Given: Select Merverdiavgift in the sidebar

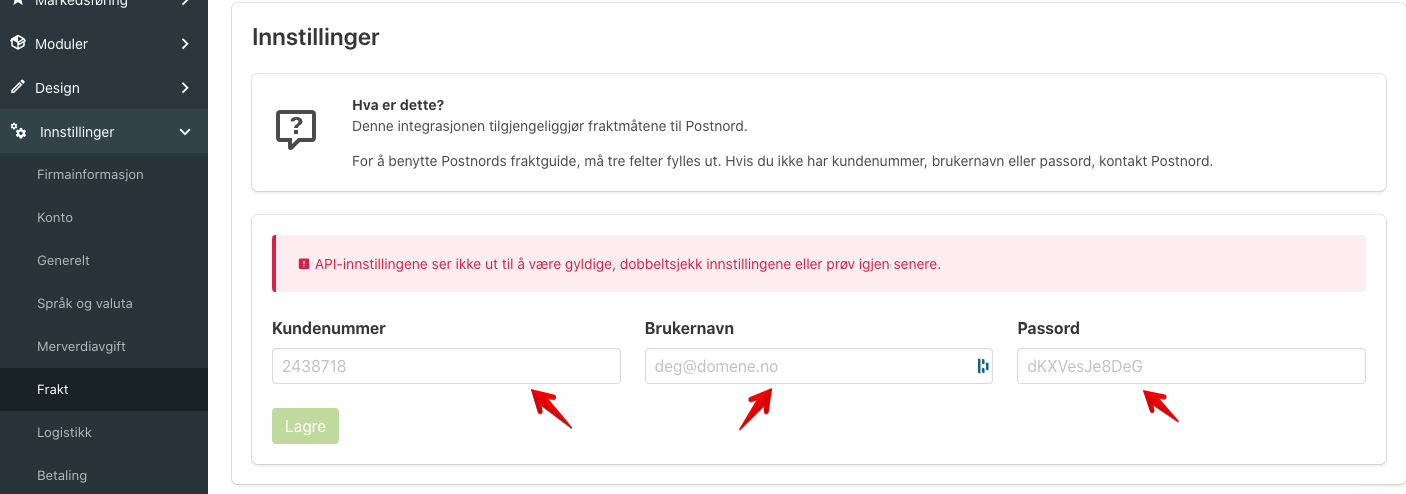Looking at the screenshot, I should click(x=81, y=346).
